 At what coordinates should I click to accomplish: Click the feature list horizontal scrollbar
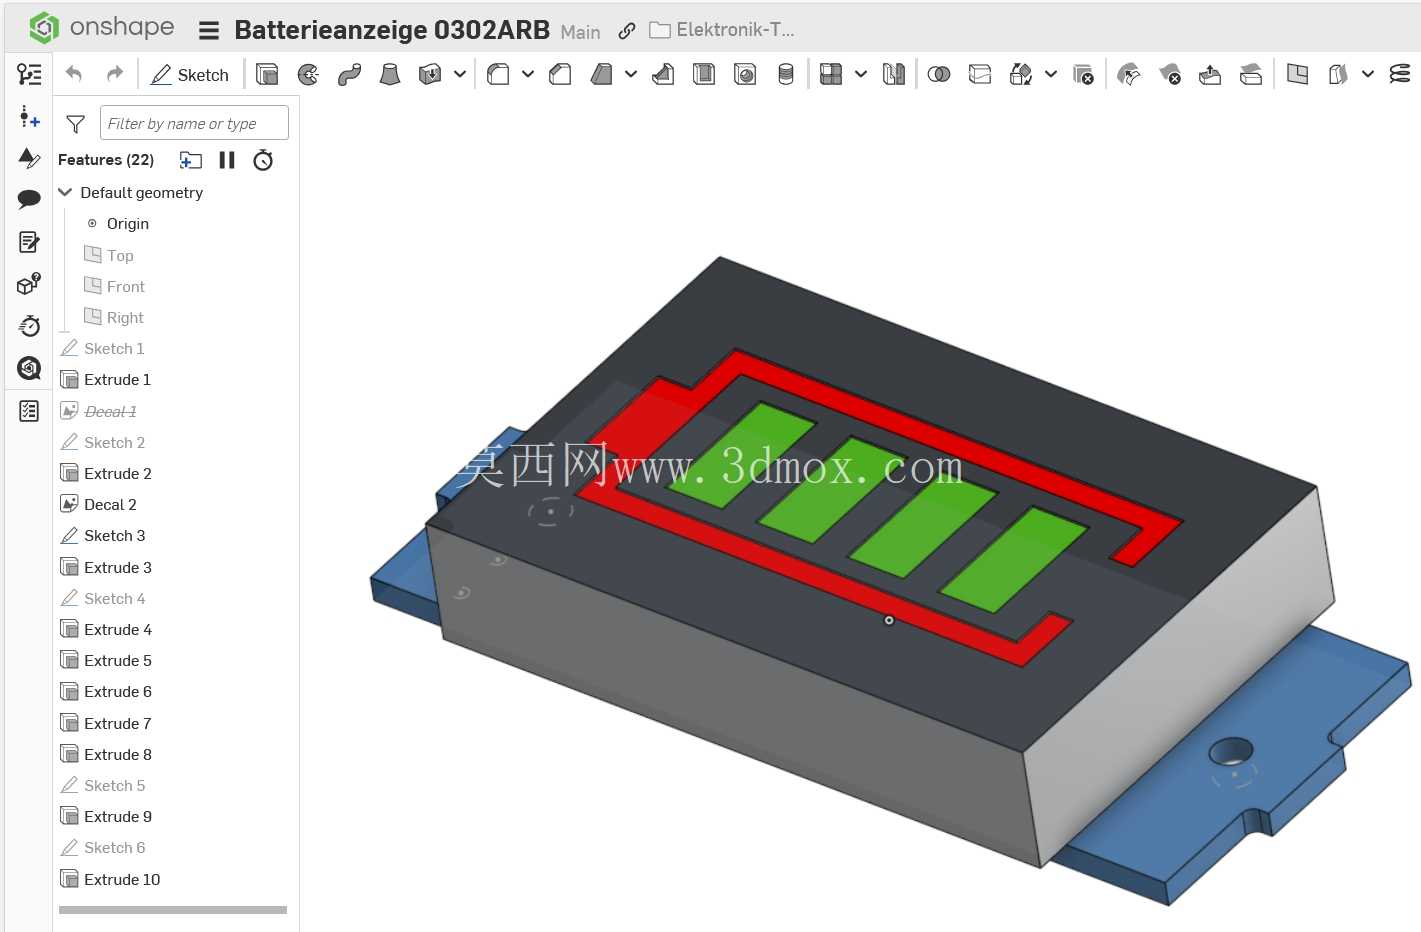click(173, 910)
